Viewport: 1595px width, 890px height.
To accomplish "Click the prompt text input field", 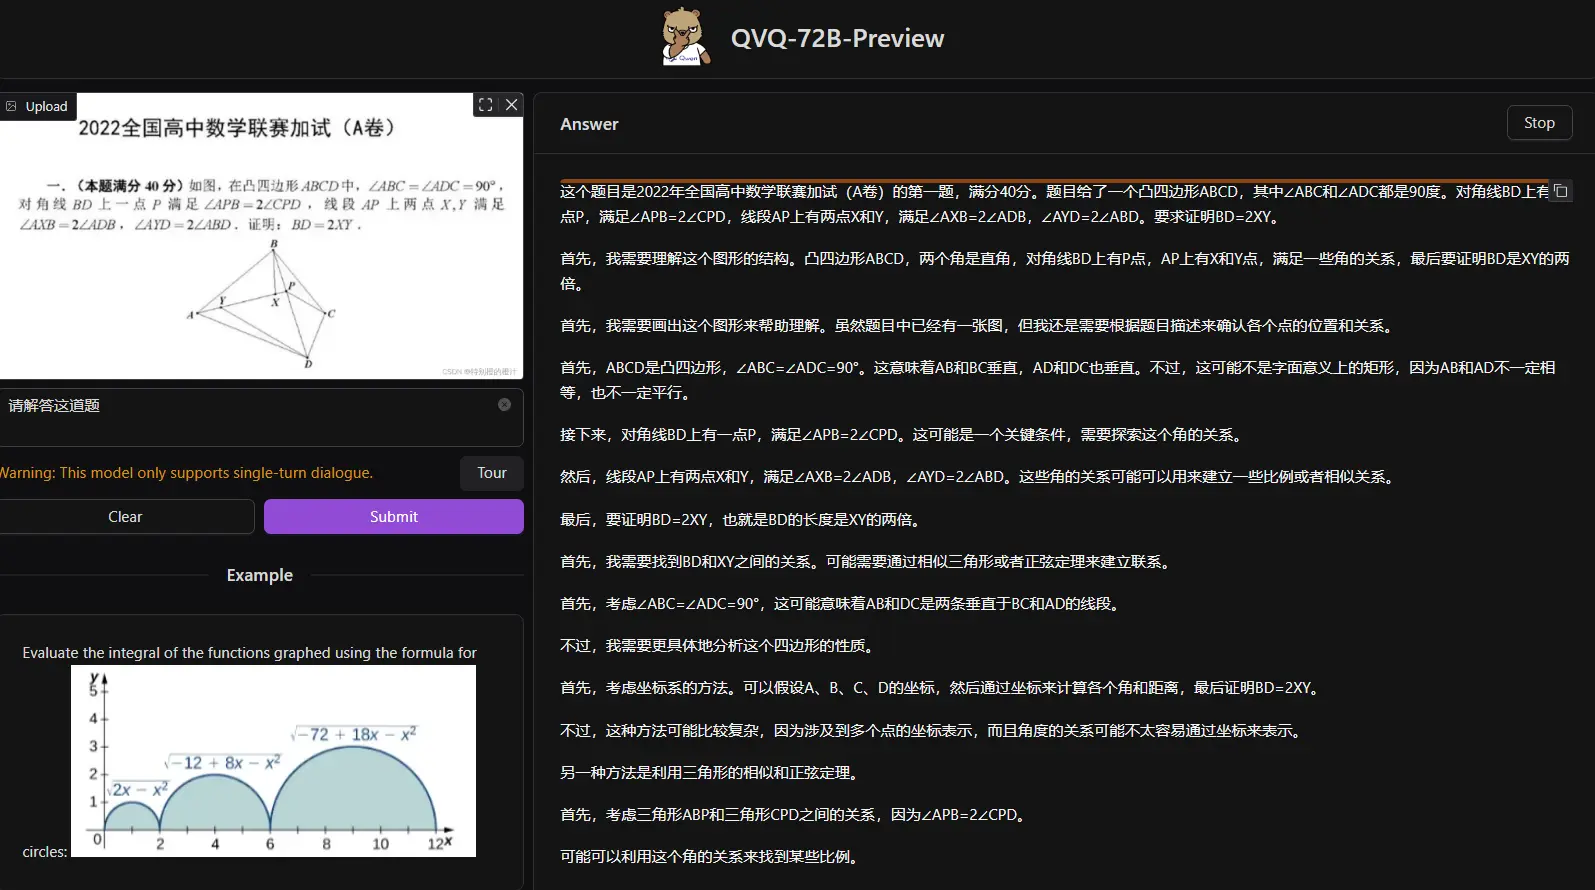I will point(260,417).
